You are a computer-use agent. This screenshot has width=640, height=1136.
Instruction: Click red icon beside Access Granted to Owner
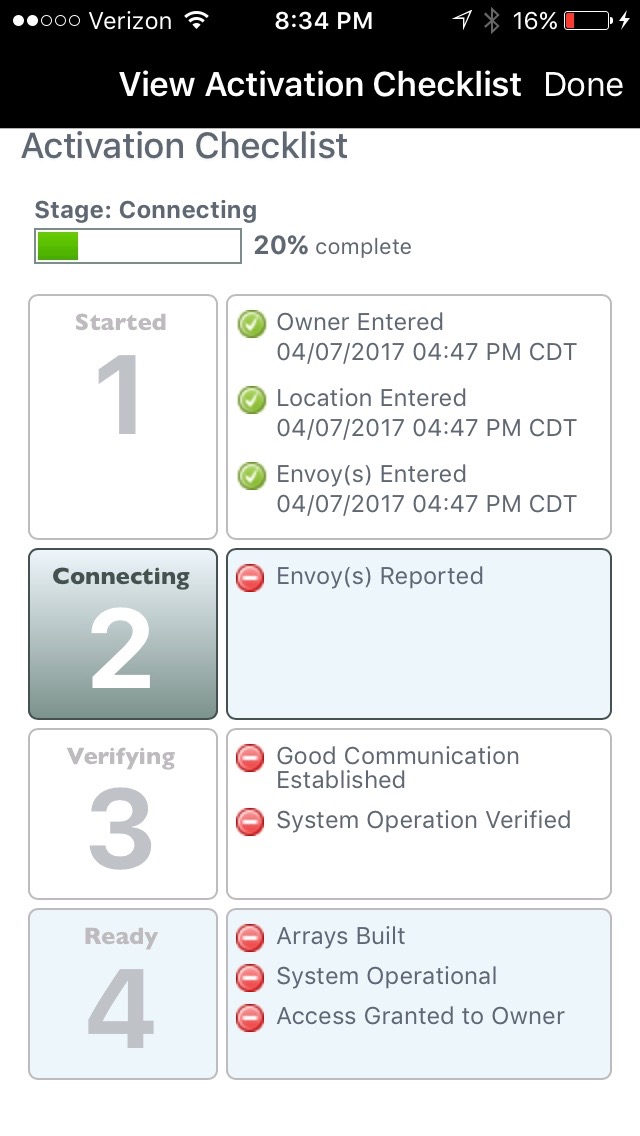[250, 1018]
